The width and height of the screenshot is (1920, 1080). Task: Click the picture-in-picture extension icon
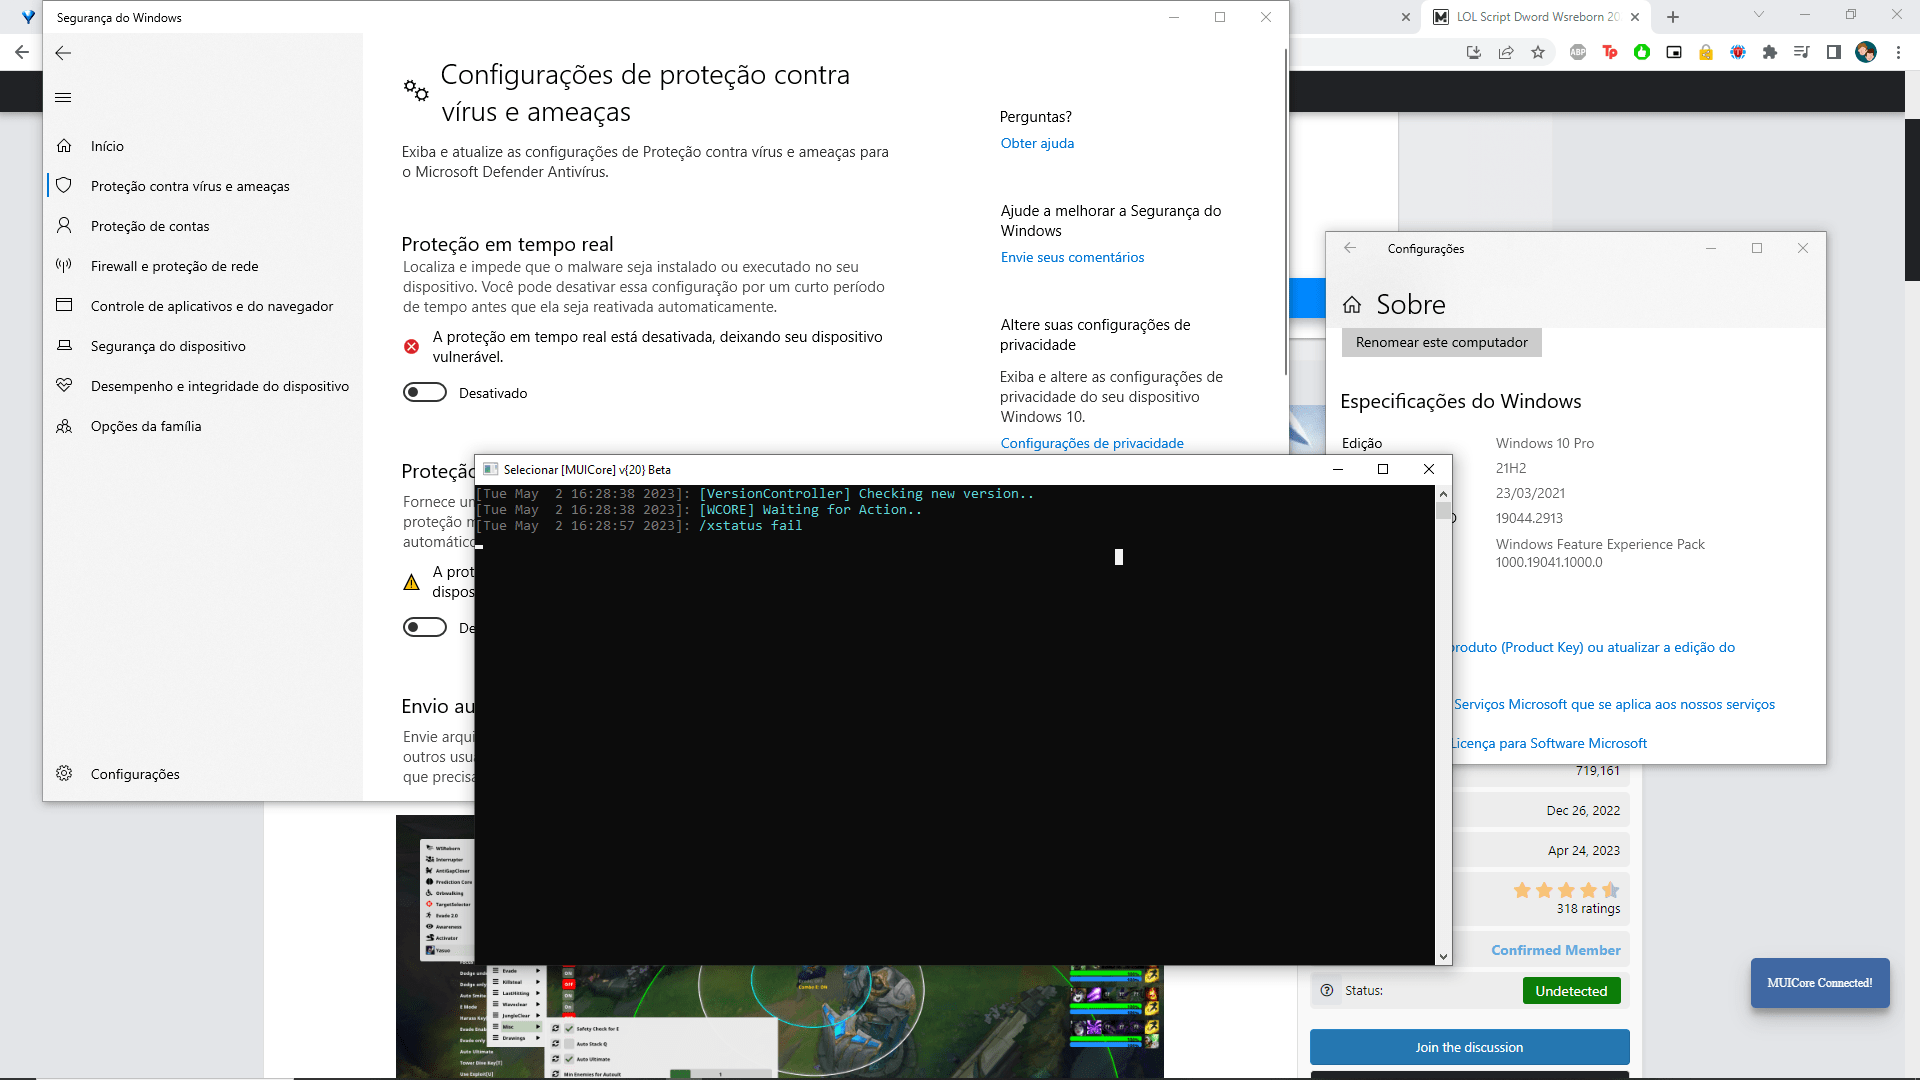pos(1674,52)
